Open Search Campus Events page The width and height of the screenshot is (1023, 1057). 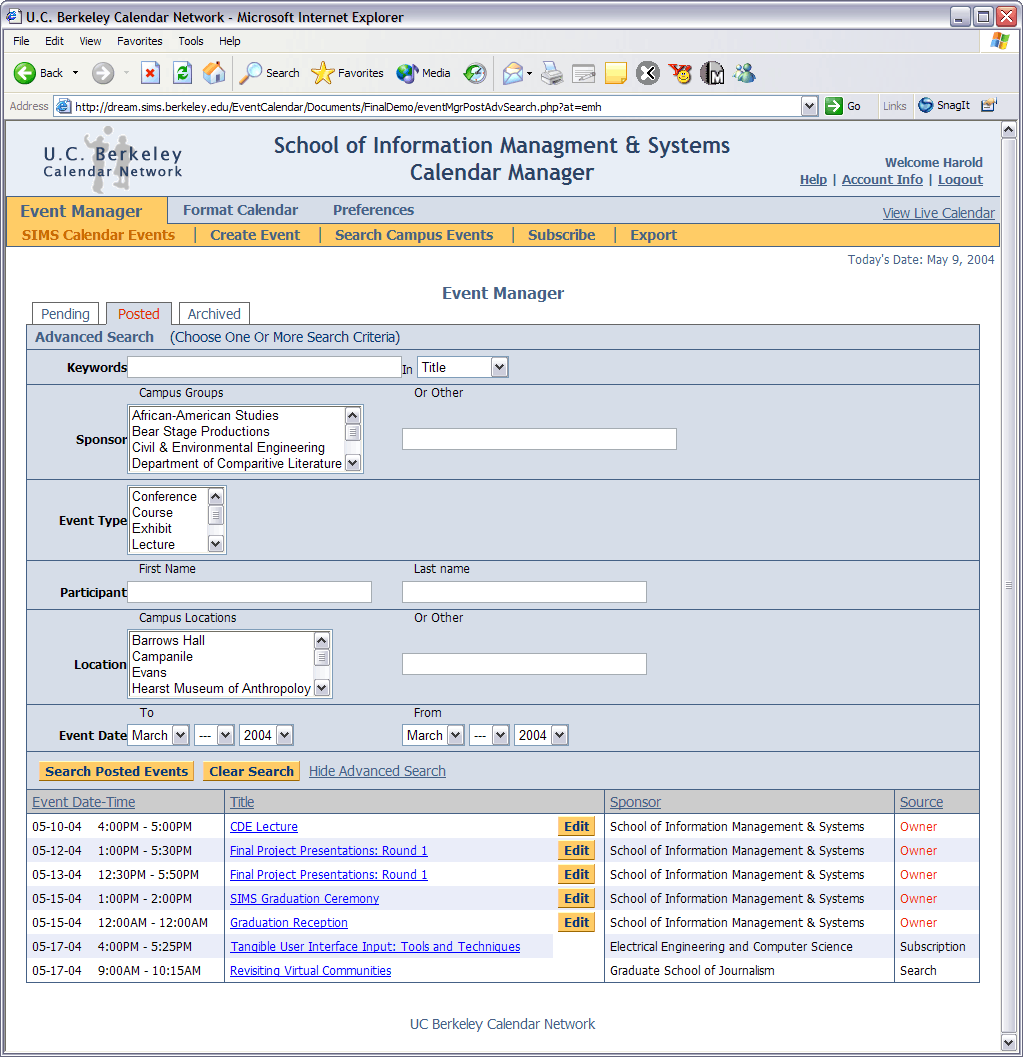pyautogui.click(x=414, y=235)
